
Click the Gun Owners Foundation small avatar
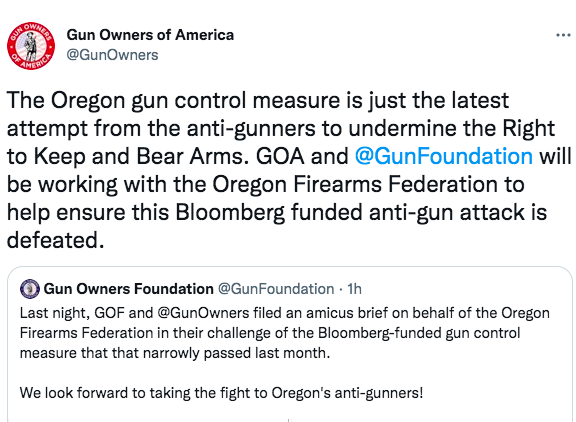(30, 289)
